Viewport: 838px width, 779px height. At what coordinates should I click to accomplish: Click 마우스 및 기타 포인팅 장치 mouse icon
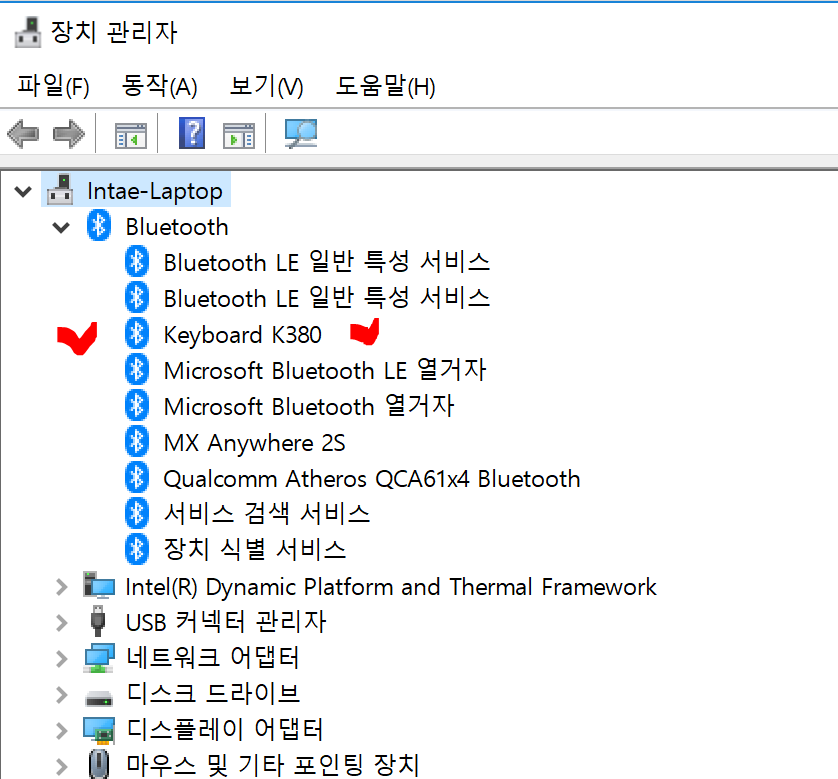point(98,764)
